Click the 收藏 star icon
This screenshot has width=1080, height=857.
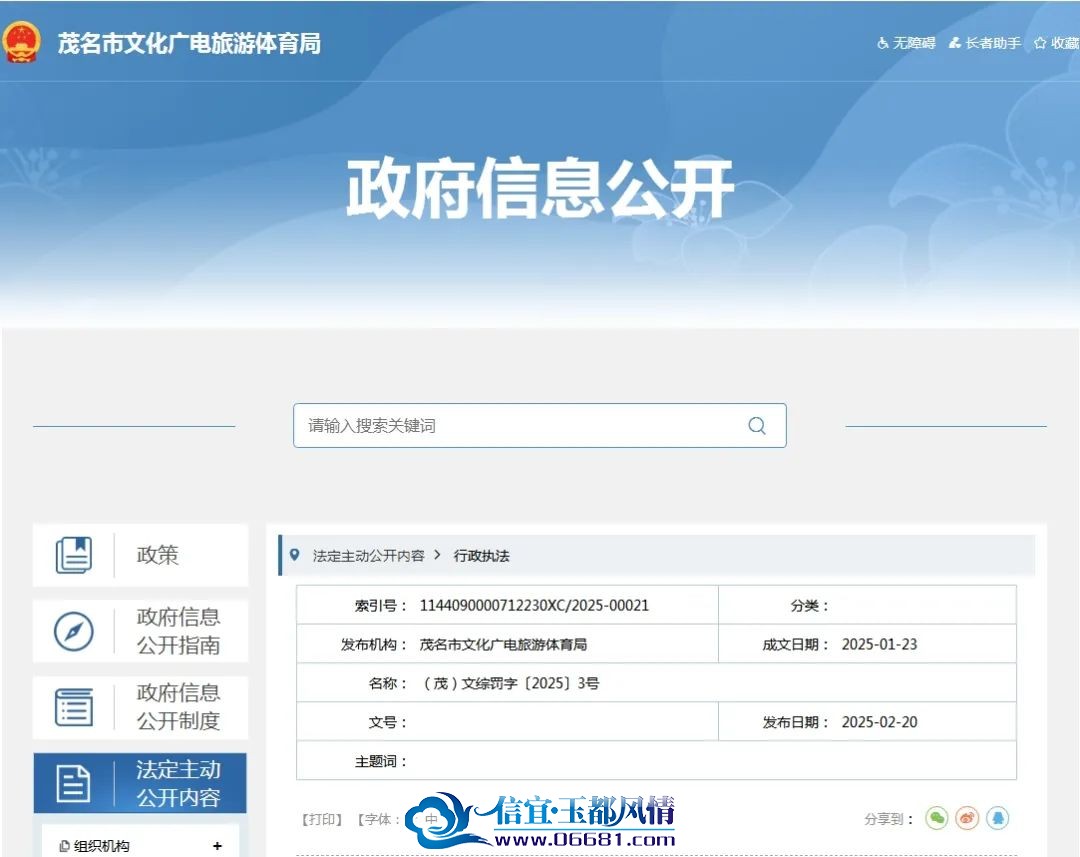[x=1040, y=43]
